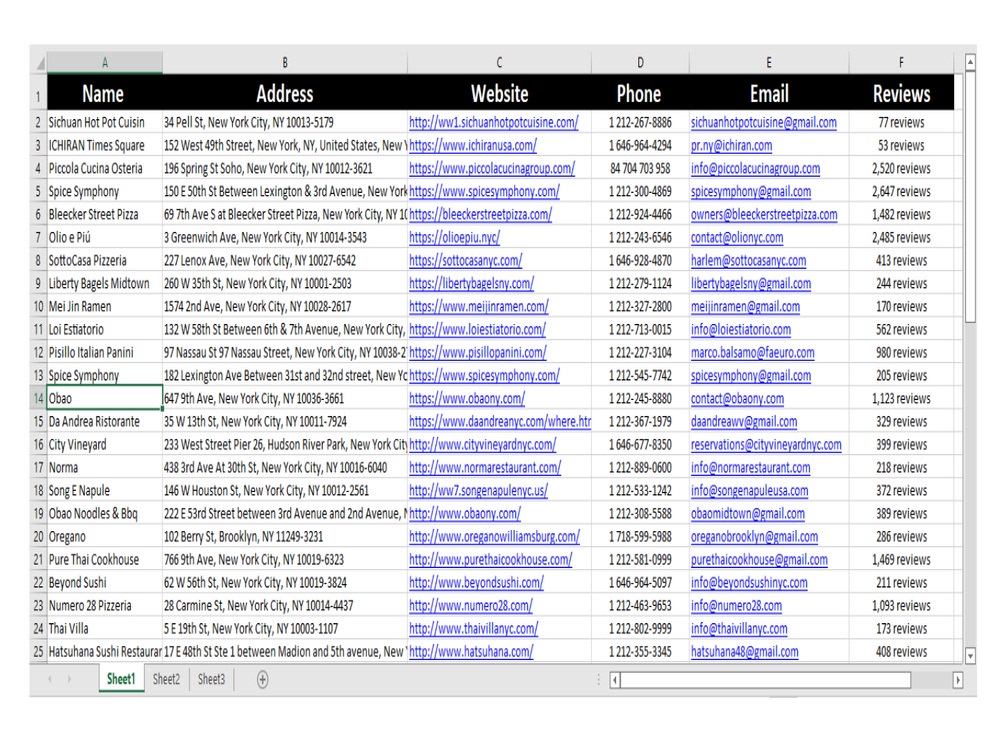Select column D header
Viewport: 1000px width, 750px height.
(x=640, y=62)
